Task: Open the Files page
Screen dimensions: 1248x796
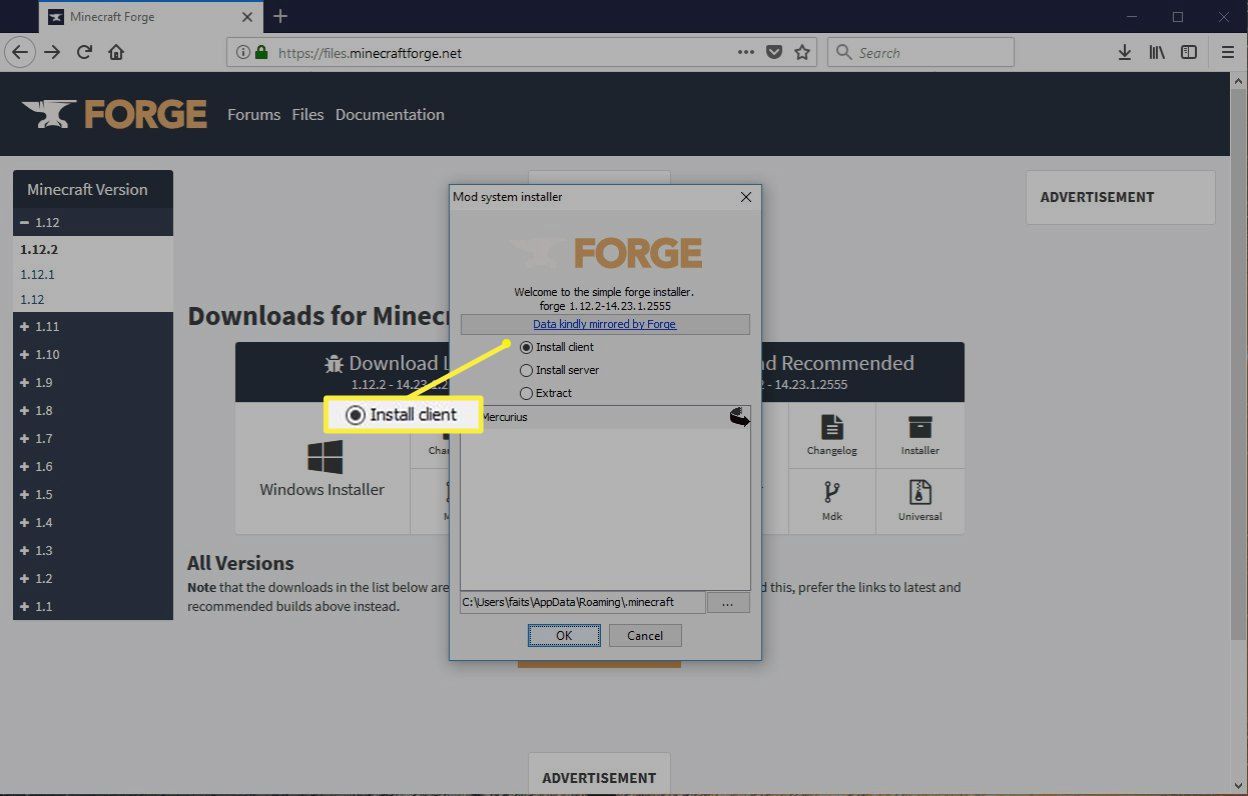Action: (x=308, y=114)
